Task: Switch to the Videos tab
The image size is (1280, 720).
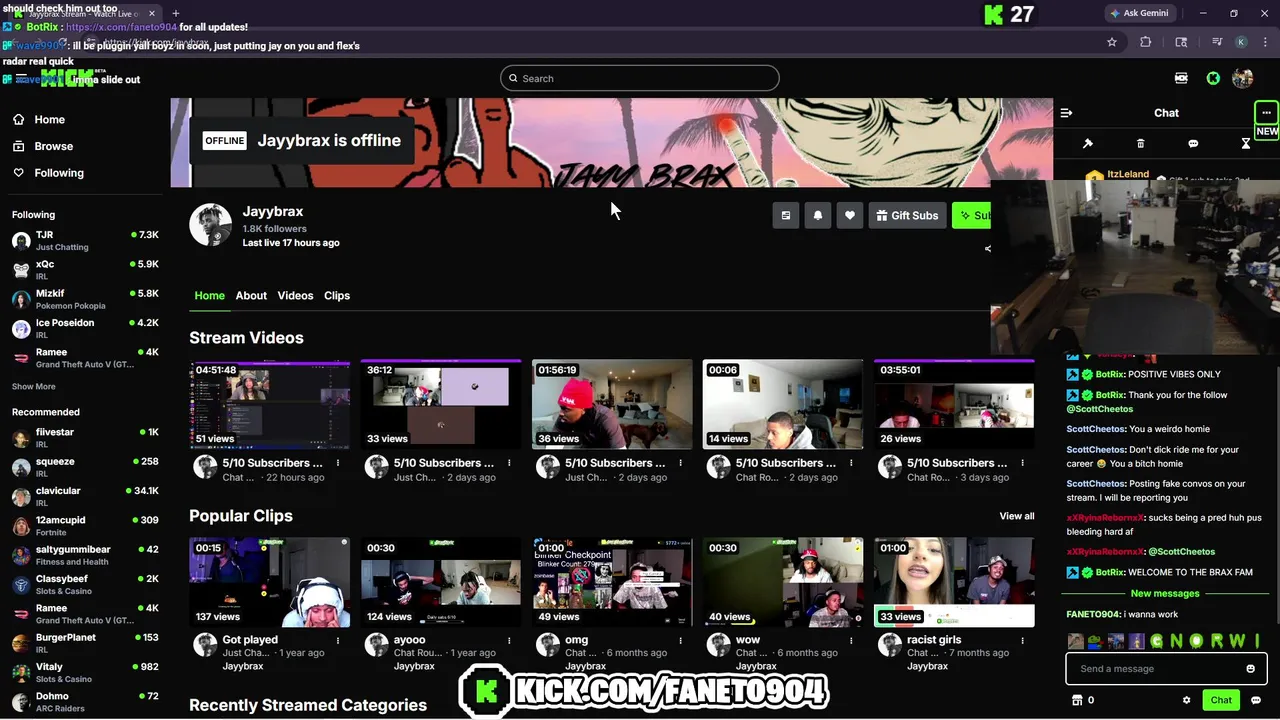Action: point(295,296)
